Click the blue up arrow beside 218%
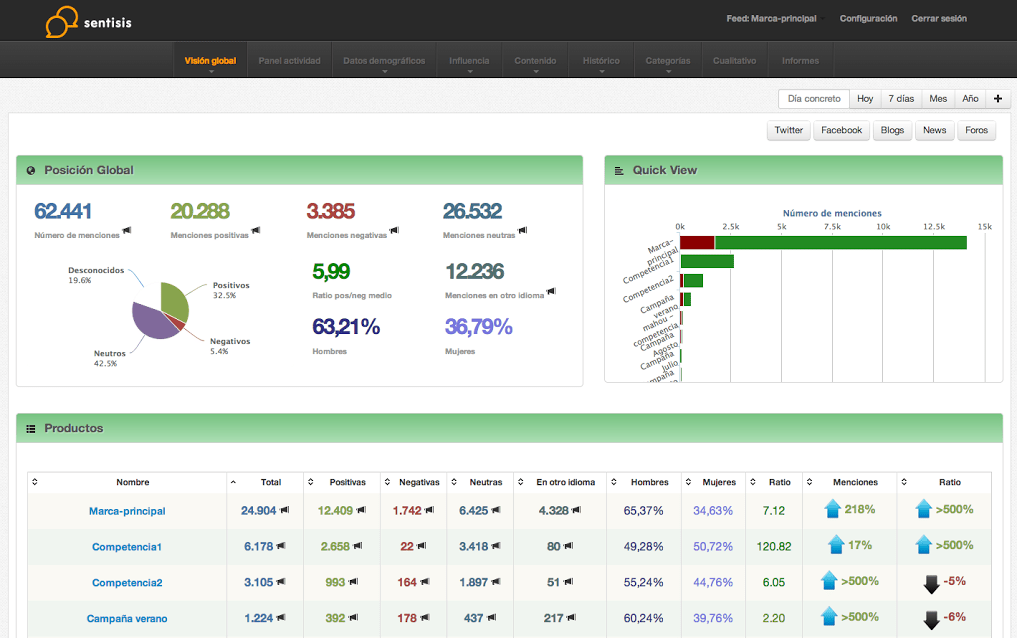The image size is (1017, 638). tap(832, 510)
